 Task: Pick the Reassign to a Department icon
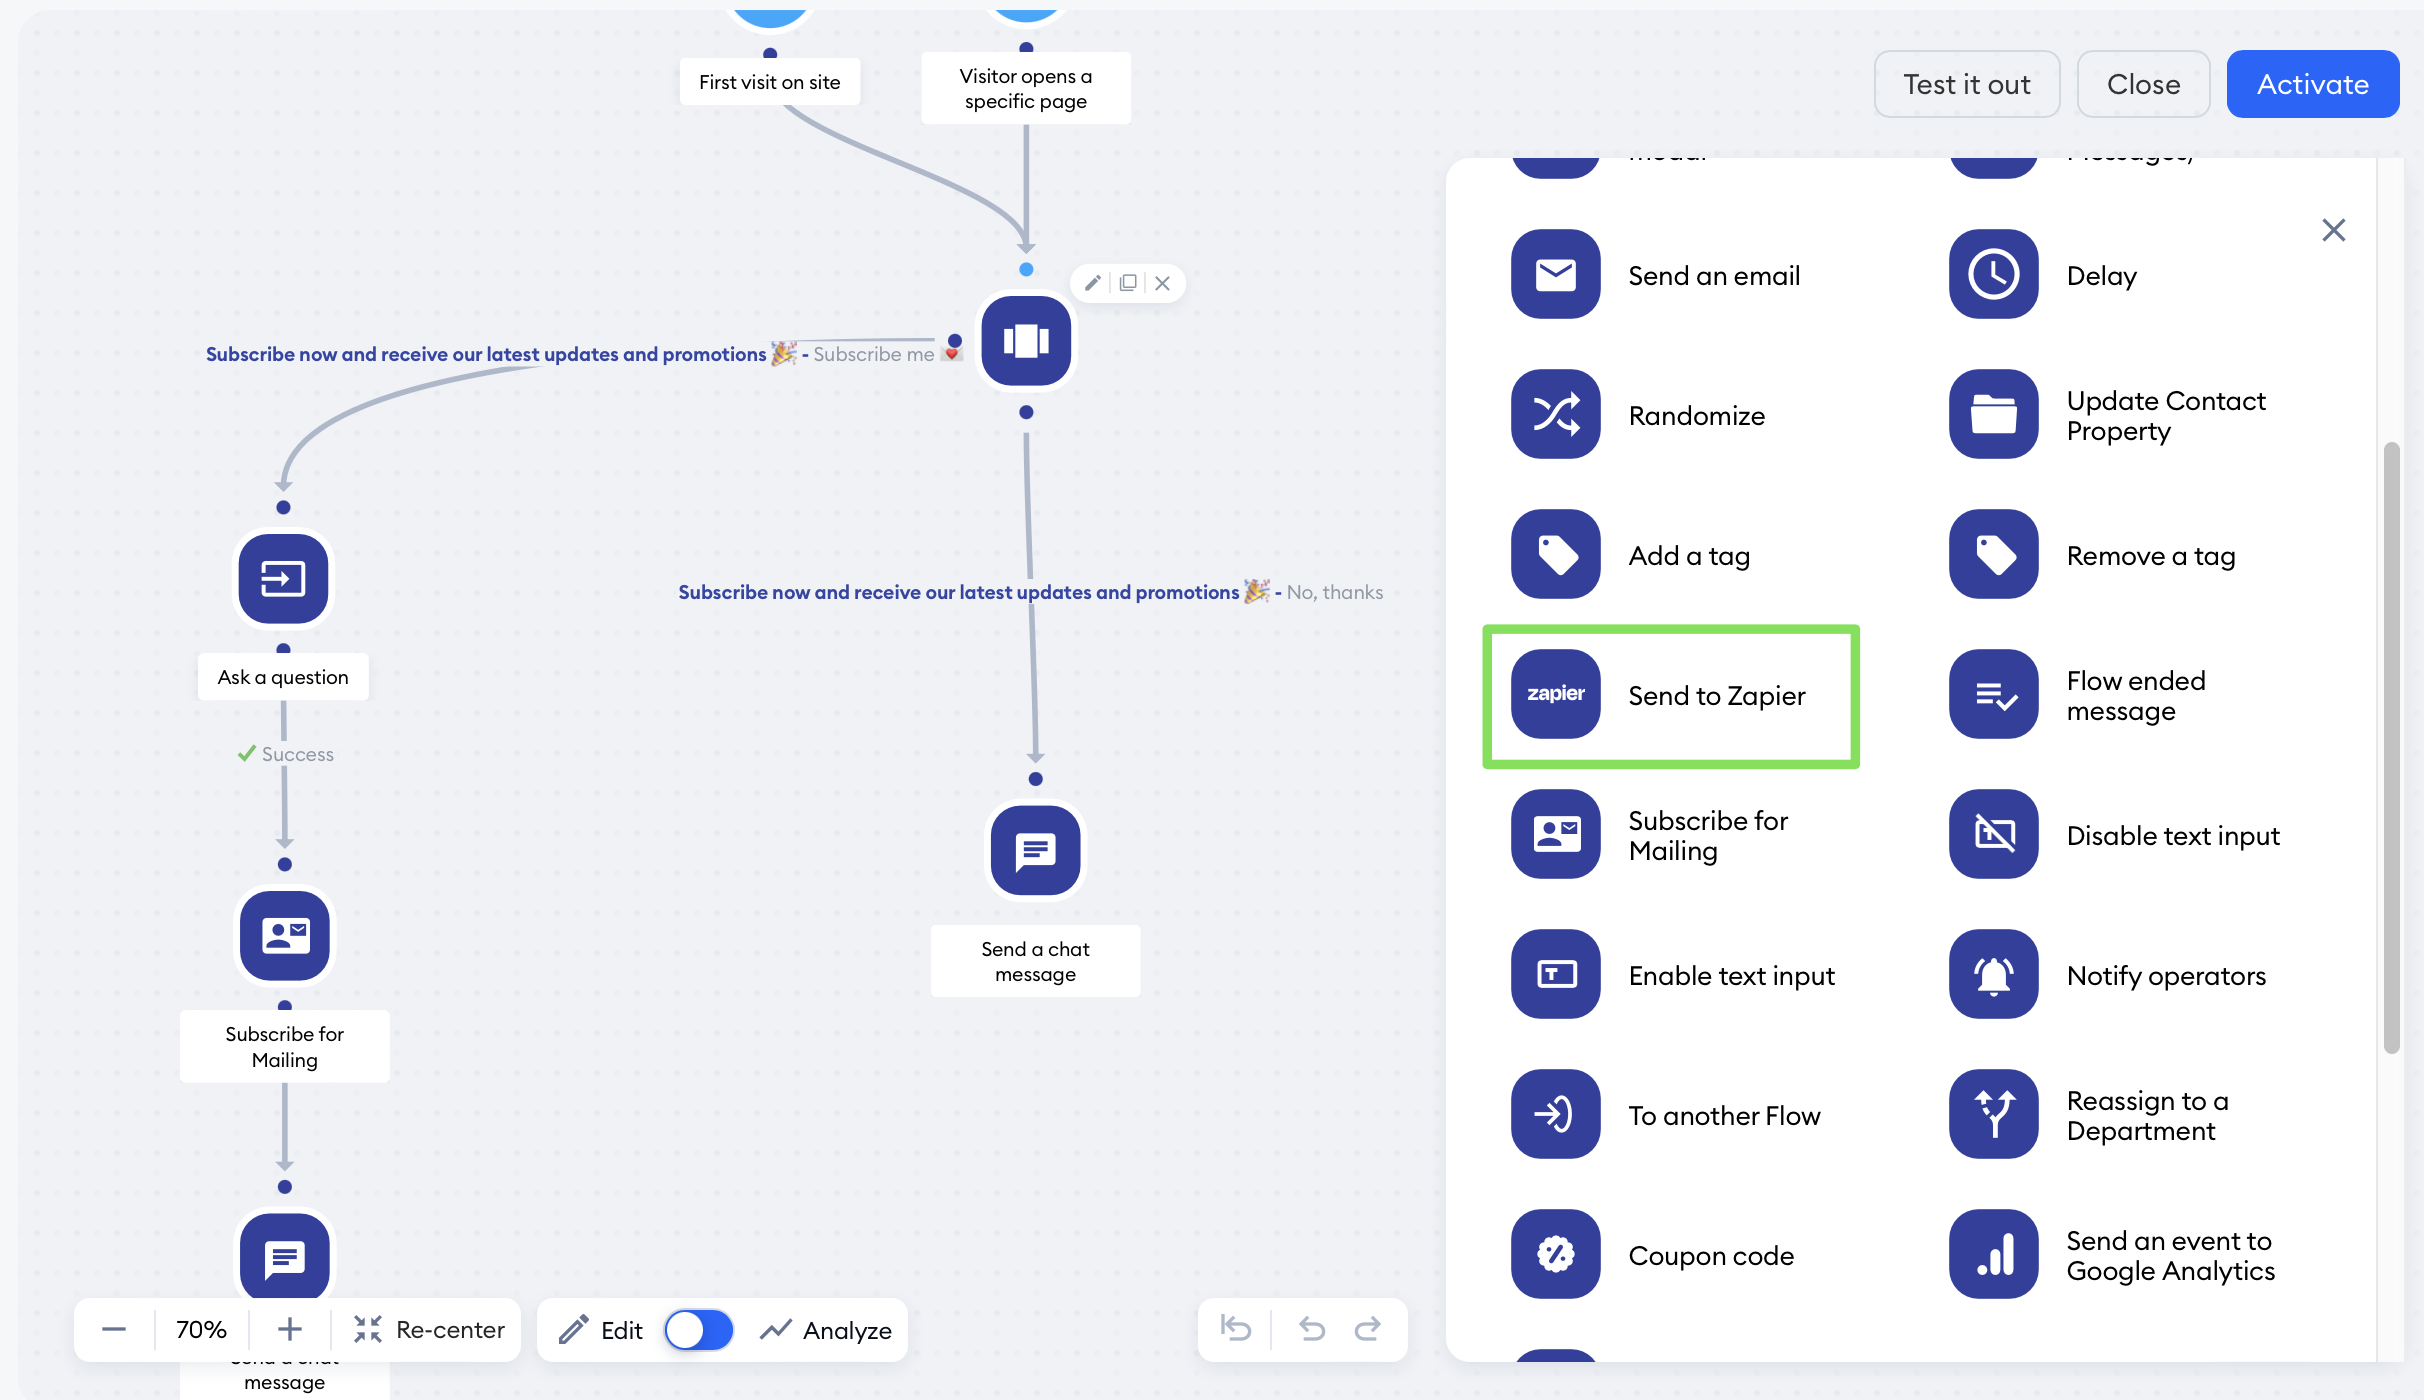(1993, 1115)
